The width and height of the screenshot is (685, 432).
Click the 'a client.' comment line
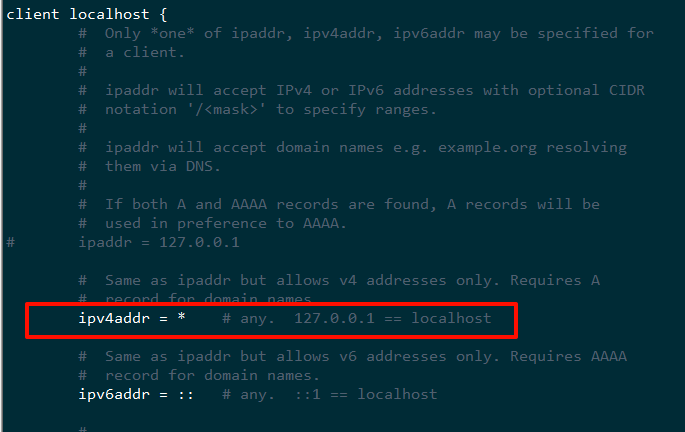(145, 52)
